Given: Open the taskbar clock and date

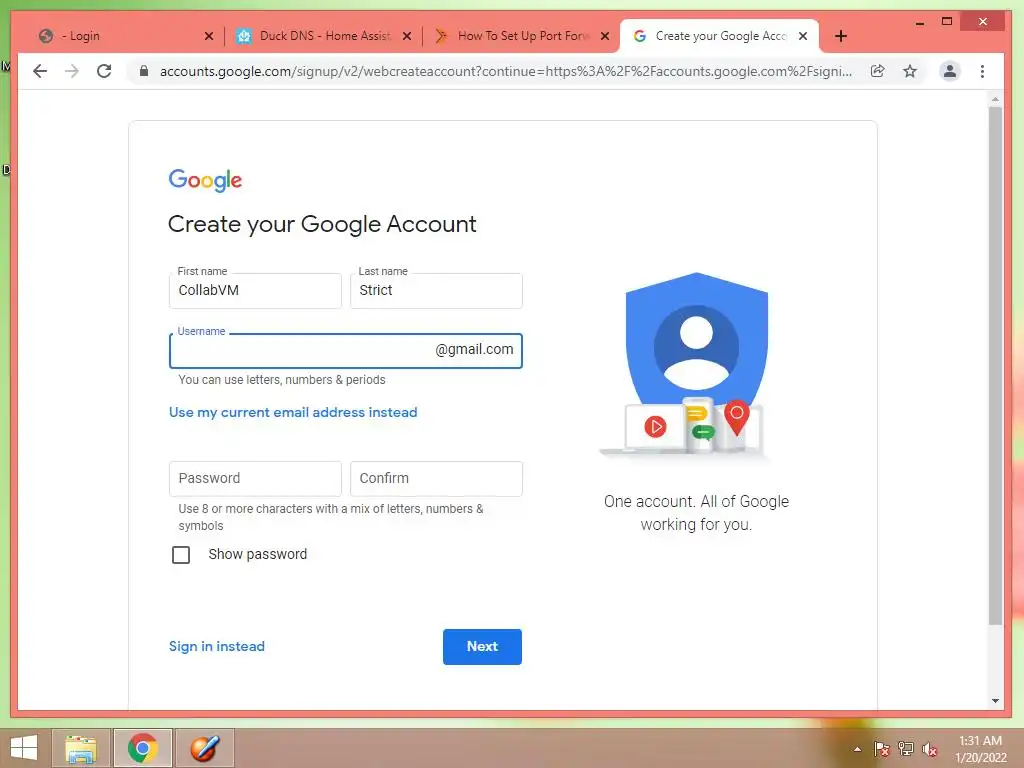Looking at the screenshot, I should (981, 749).
